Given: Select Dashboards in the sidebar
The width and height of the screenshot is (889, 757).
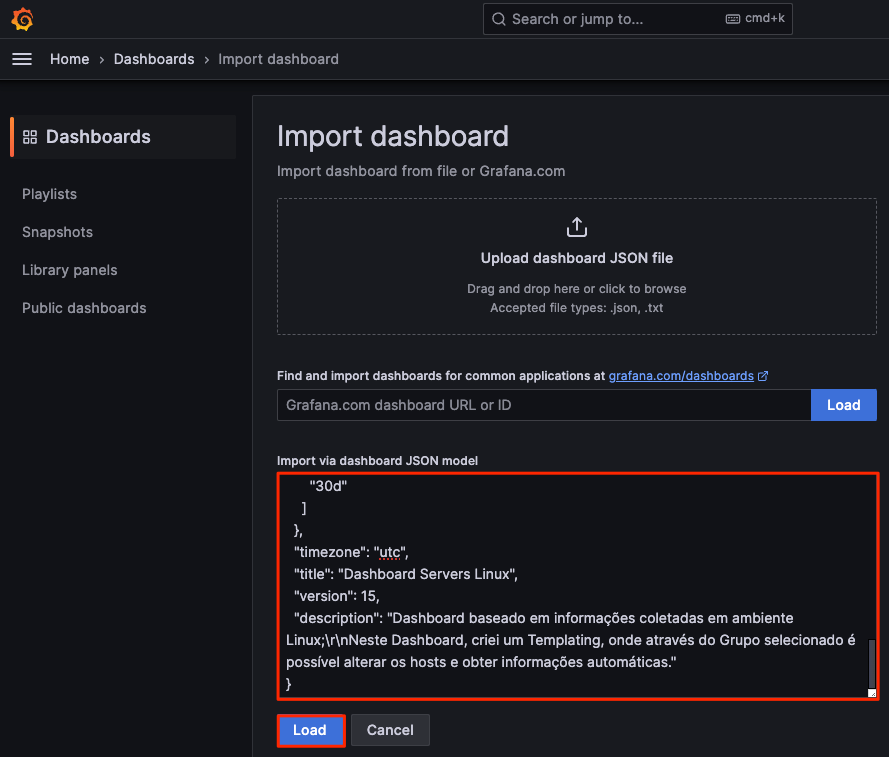Looking at the screenshot, I should click(x=123, y=137).
